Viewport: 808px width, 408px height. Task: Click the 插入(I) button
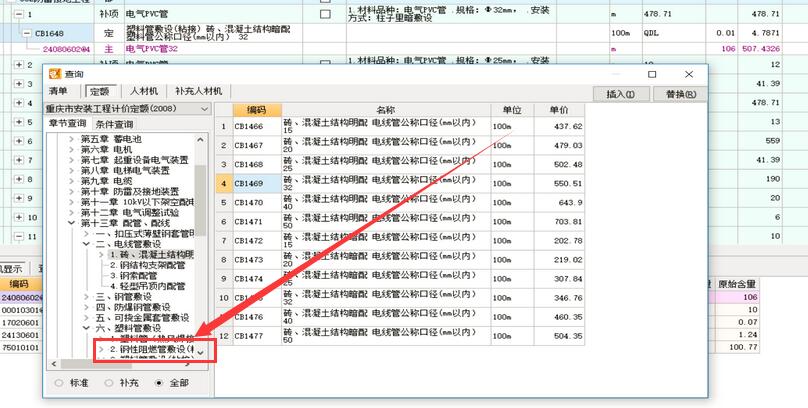[x=621, y=94]
